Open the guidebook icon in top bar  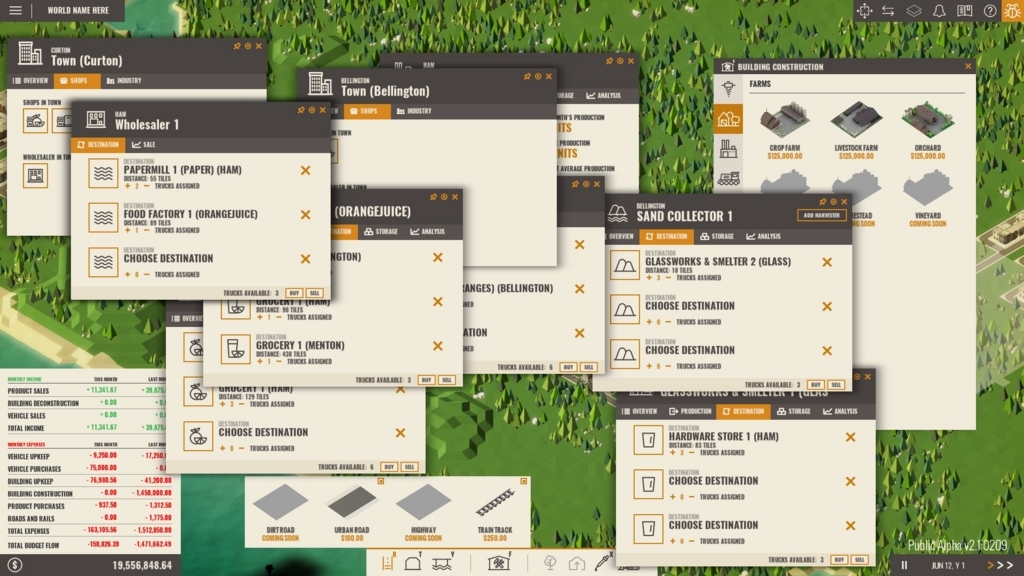965,10
